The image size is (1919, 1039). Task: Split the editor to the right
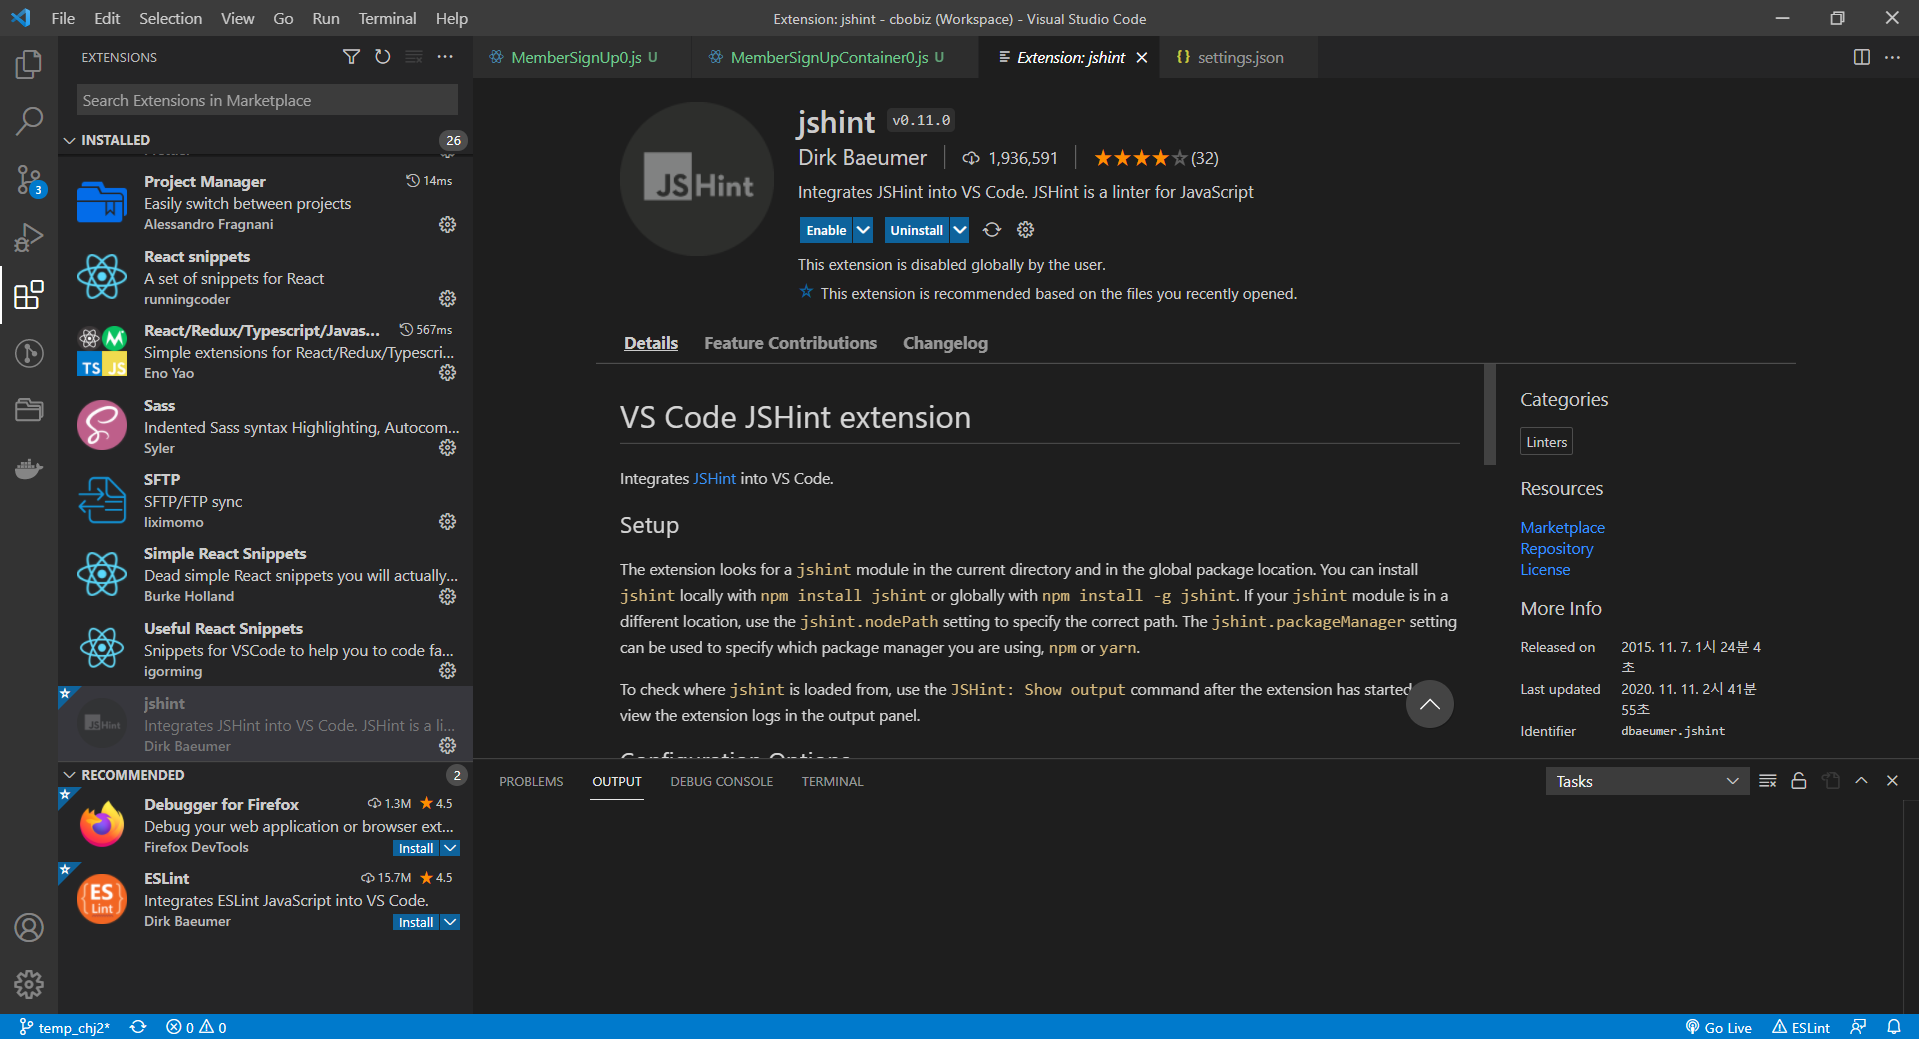click(x=1861, y=57)
